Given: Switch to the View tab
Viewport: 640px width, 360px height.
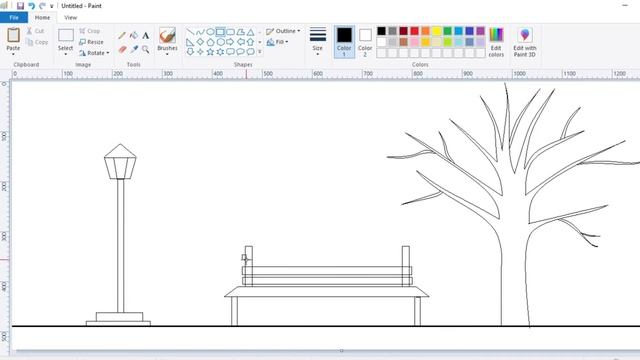Looking at the screenshot, I should coord(70,18).
